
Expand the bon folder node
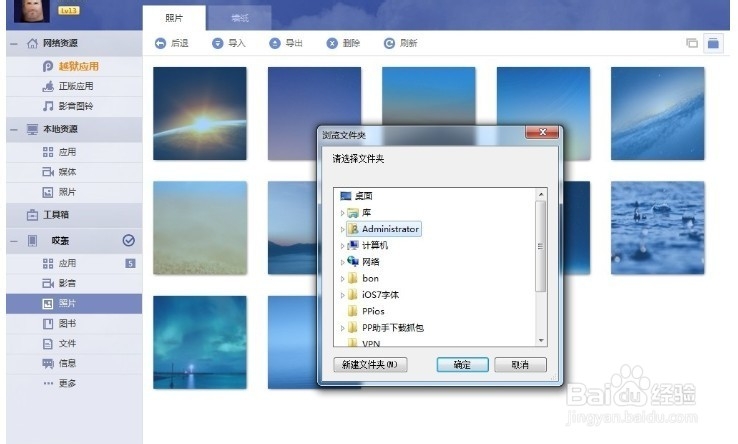(x=342, y=279)
